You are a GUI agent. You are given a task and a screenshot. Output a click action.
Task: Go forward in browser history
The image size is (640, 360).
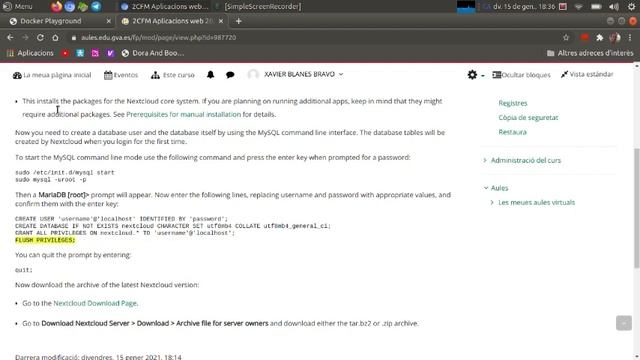(25, 37)
